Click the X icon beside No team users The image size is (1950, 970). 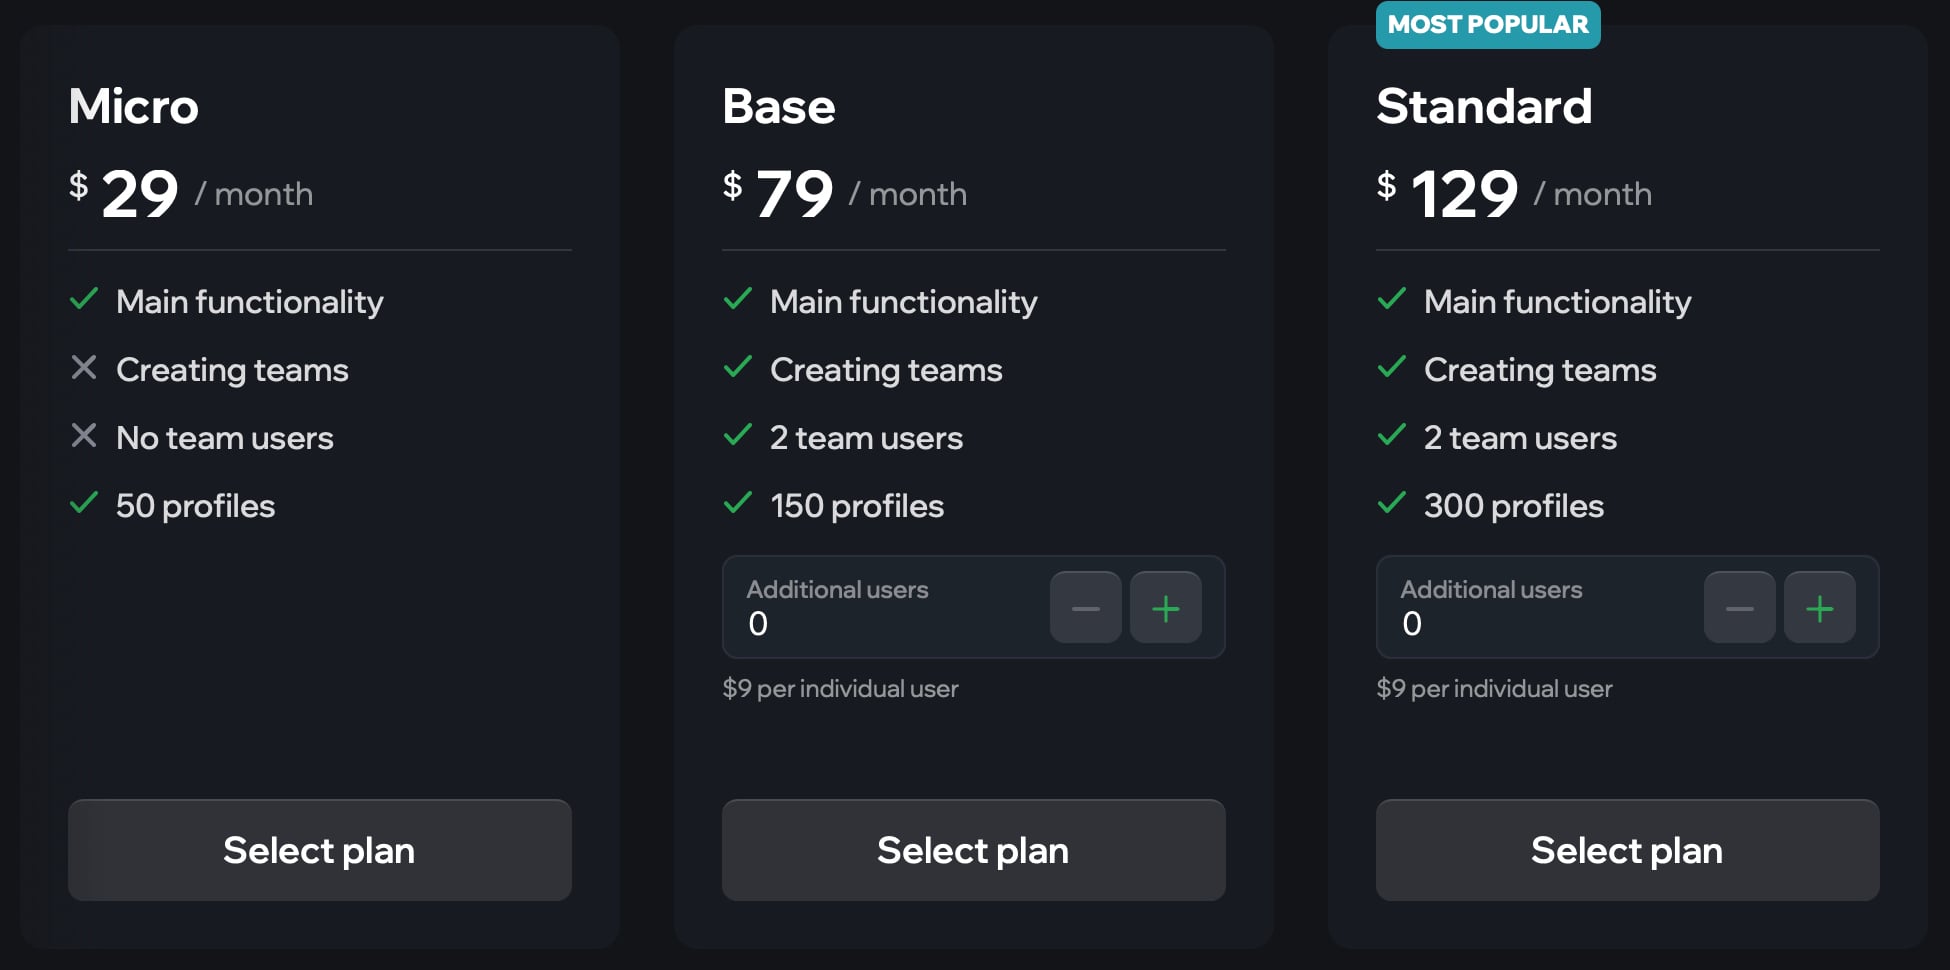click(x=84, y=436)
